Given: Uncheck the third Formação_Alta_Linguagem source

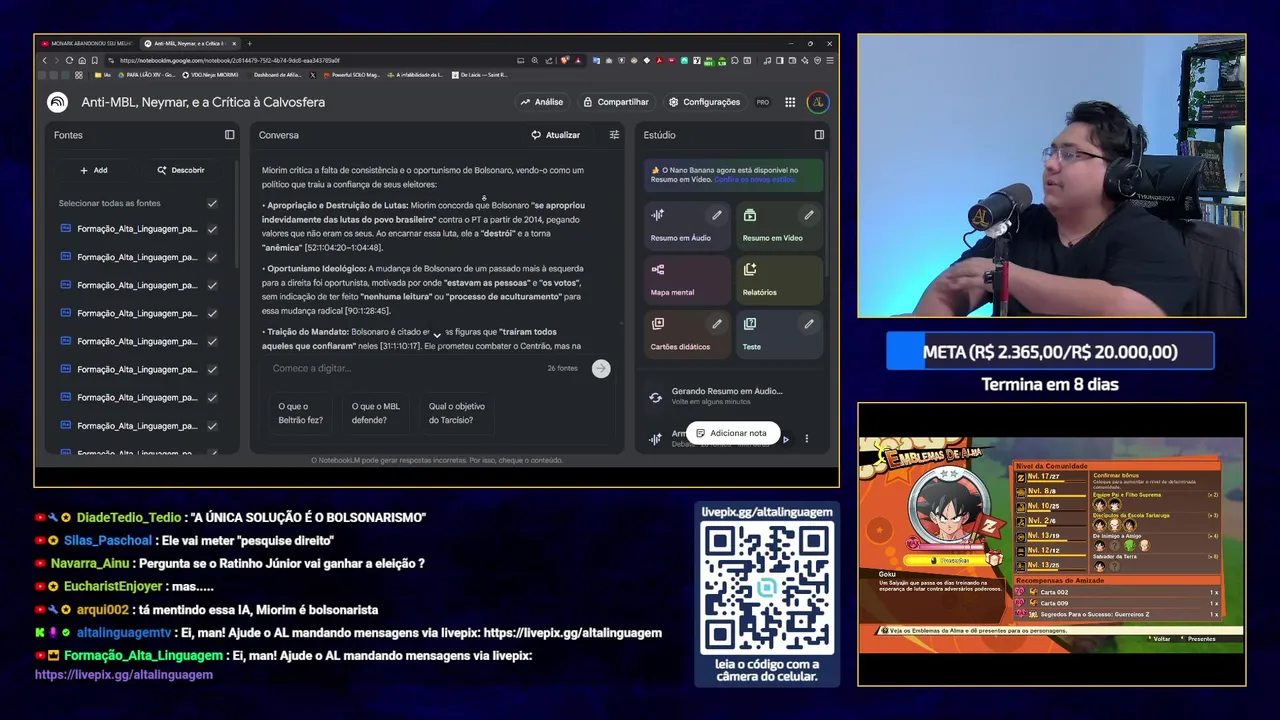Looking at the screenshot, I should [x=212, y=285].
